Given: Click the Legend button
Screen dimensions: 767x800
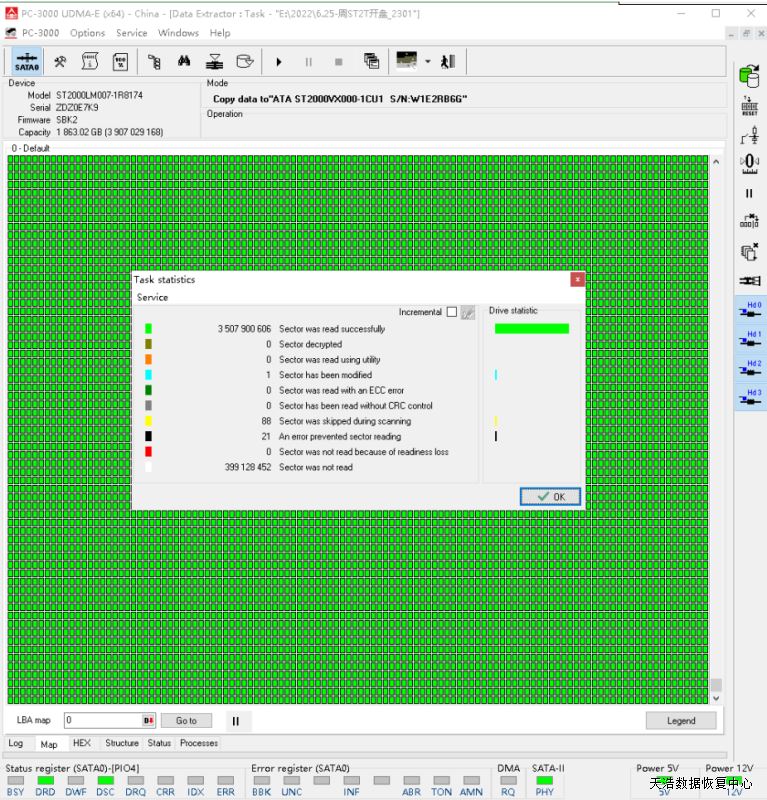Looking at the screenshot, I should click(681, 720).
